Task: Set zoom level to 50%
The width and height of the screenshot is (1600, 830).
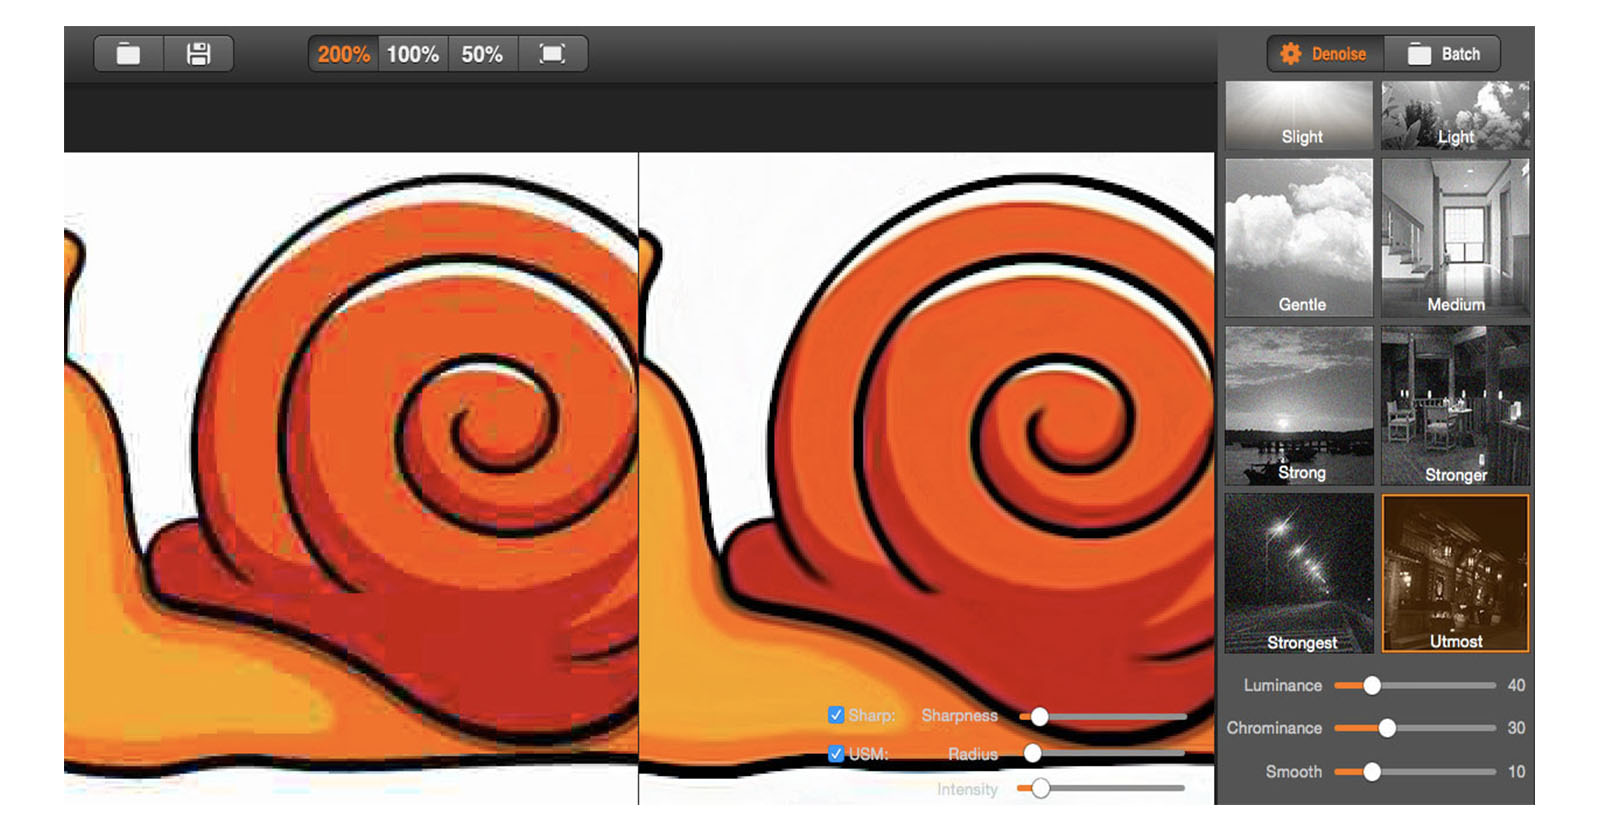Action: 482,54
